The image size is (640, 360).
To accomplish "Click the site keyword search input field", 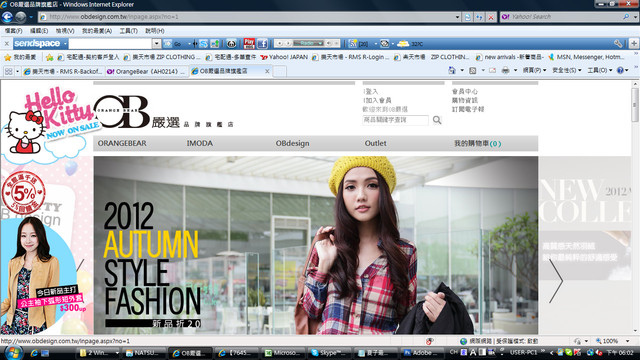I will (x=395, y=120).
